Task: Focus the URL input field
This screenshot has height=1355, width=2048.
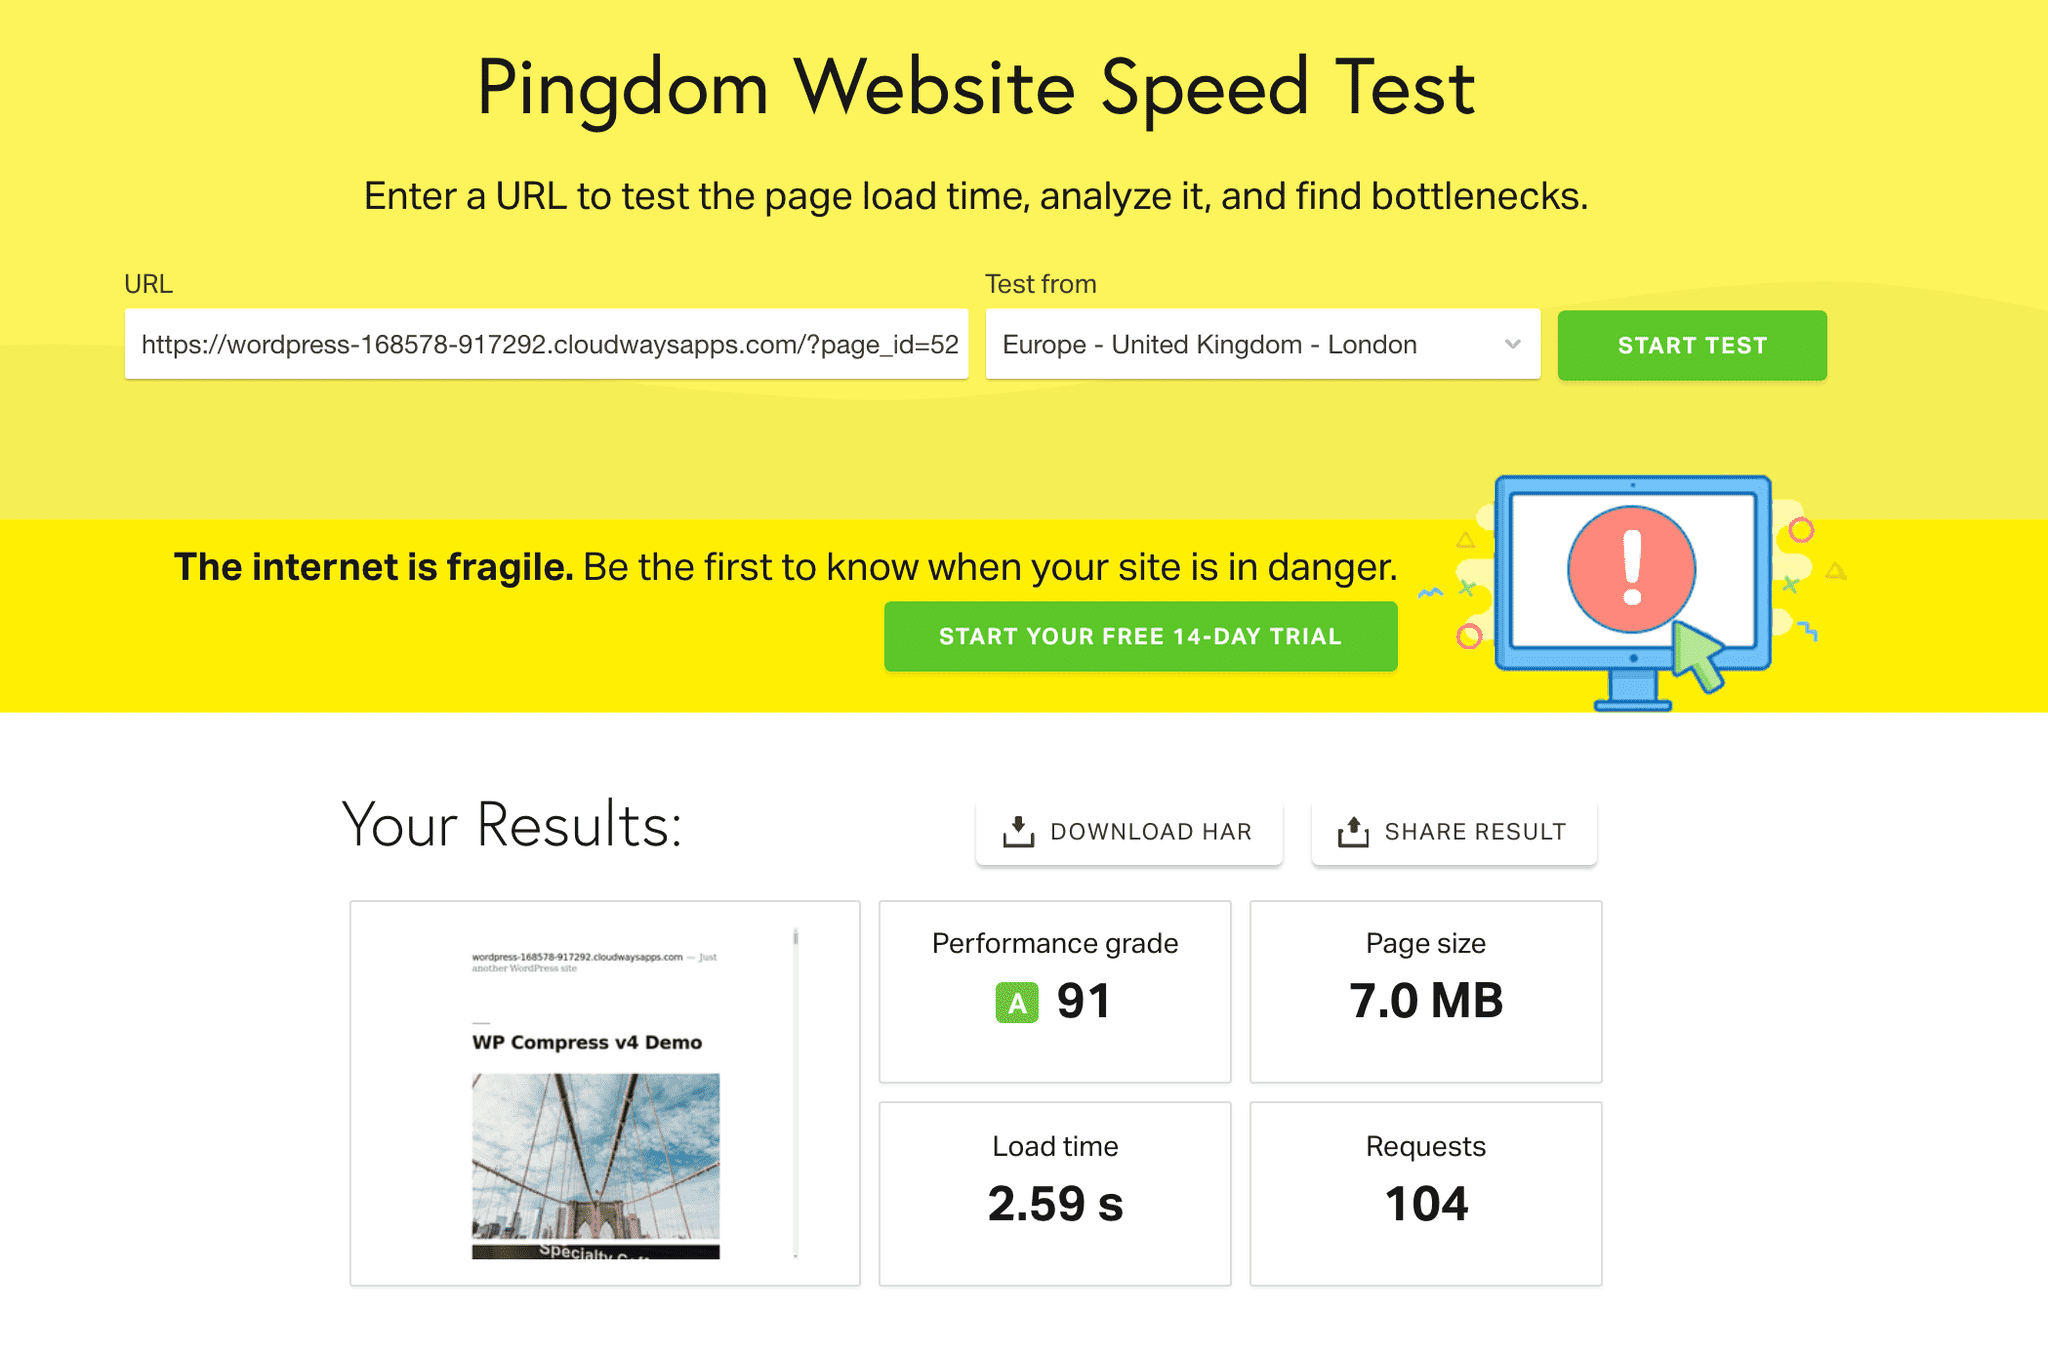Action: click(546, 345)
